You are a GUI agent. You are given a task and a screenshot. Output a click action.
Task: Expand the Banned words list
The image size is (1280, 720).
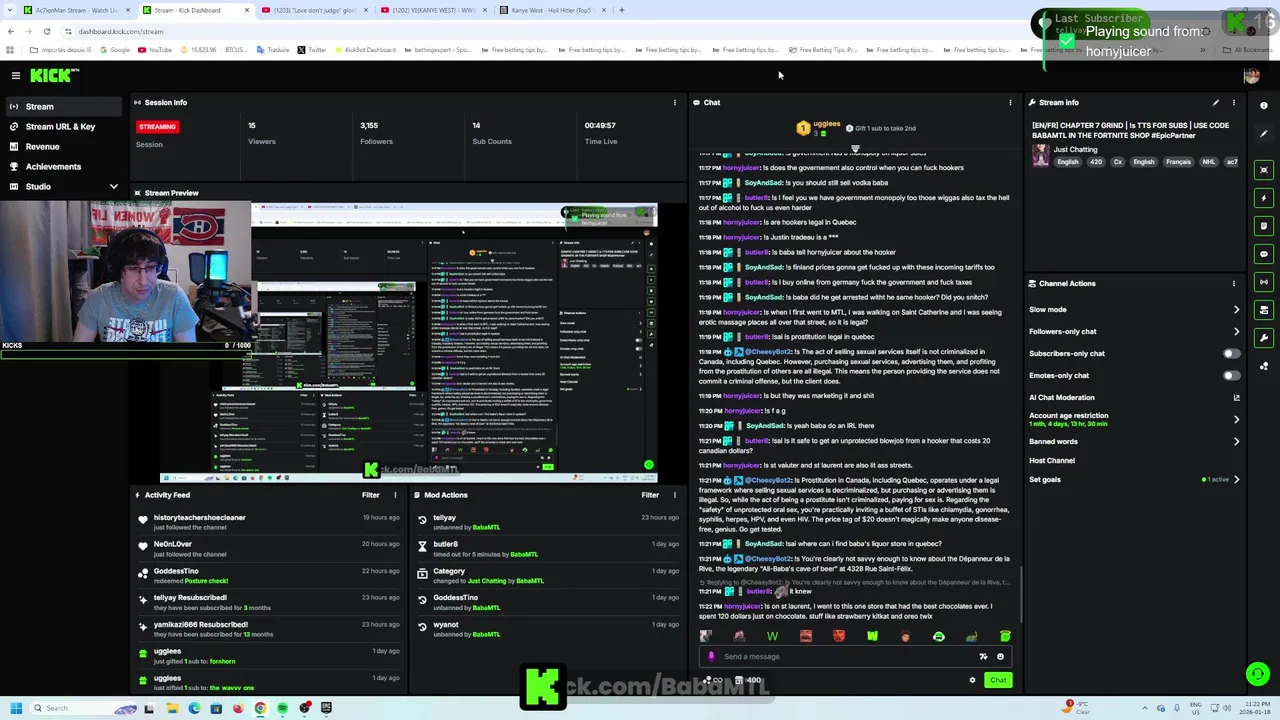coord(1236,441)
